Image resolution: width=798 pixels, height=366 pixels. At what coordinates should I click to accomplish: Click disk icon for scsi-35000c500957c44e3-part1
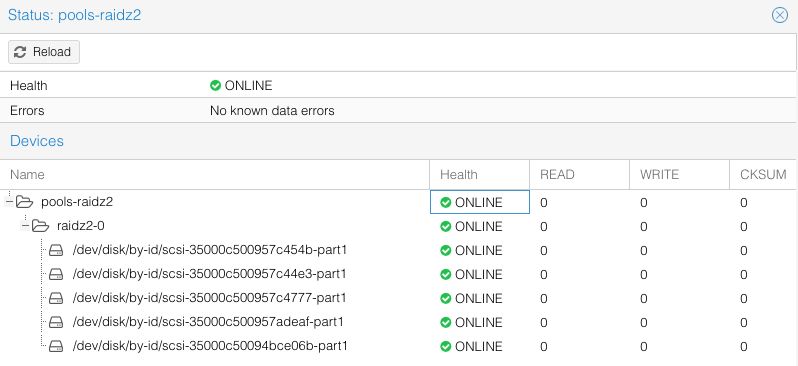[56, 274]
